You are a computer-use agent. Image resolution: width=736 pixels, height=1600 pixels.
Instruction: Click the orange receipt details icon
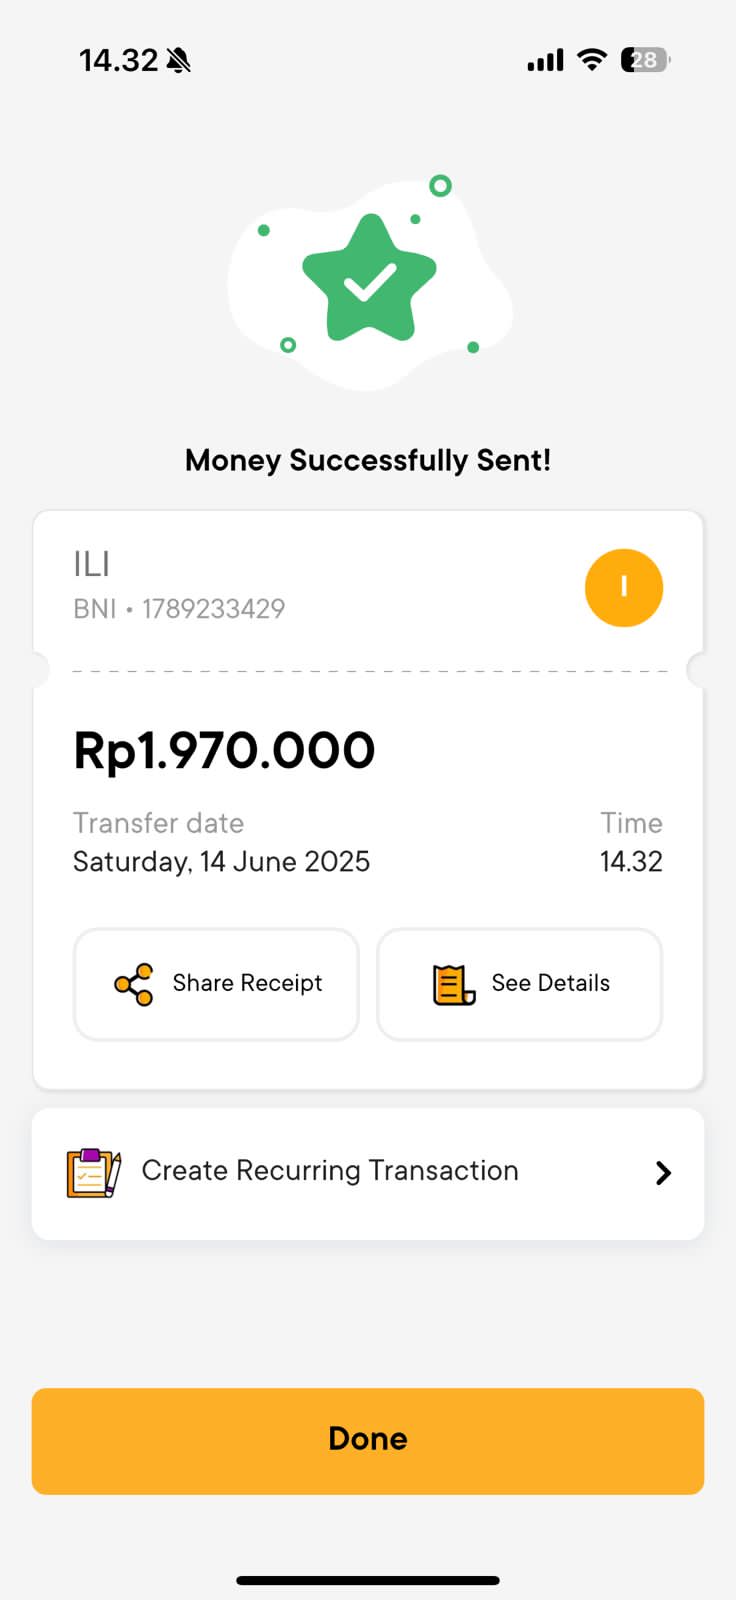pos(453,984)
